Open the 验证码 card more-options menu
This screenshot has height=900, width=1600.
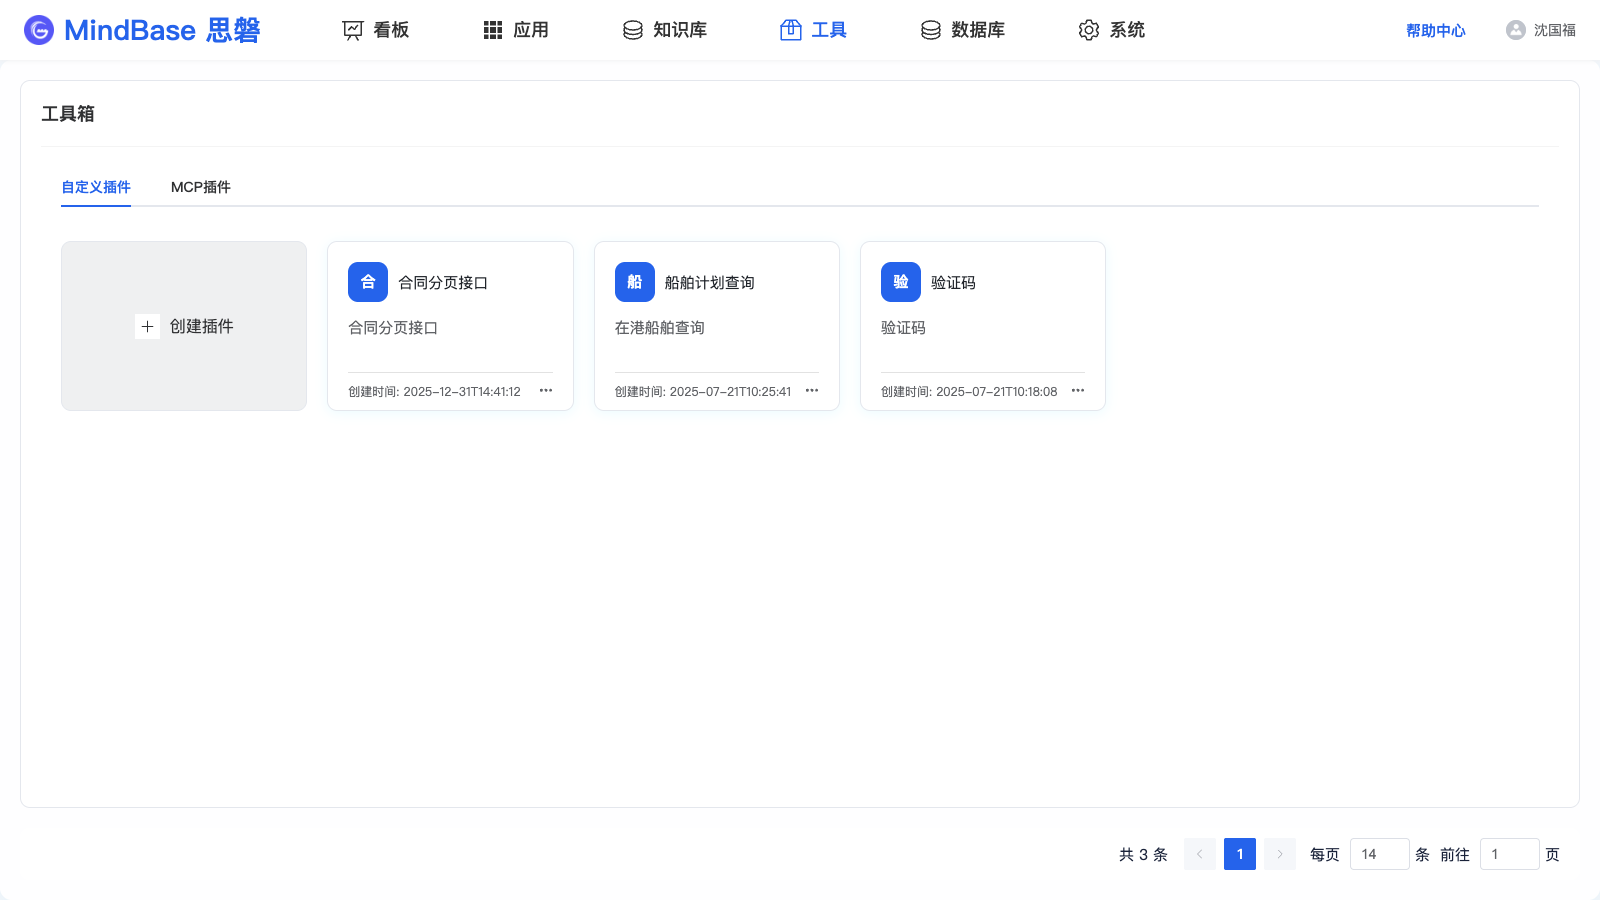1078,391
